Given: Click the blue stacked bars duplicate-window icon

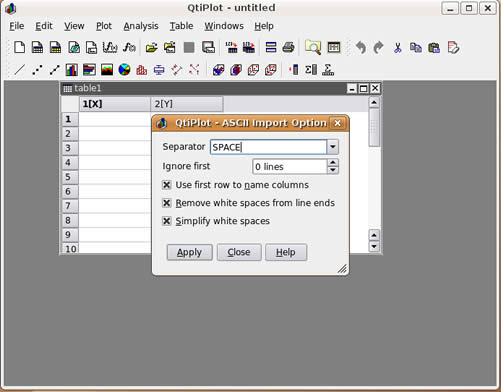Looking at the screenshot, I should 271,47.
